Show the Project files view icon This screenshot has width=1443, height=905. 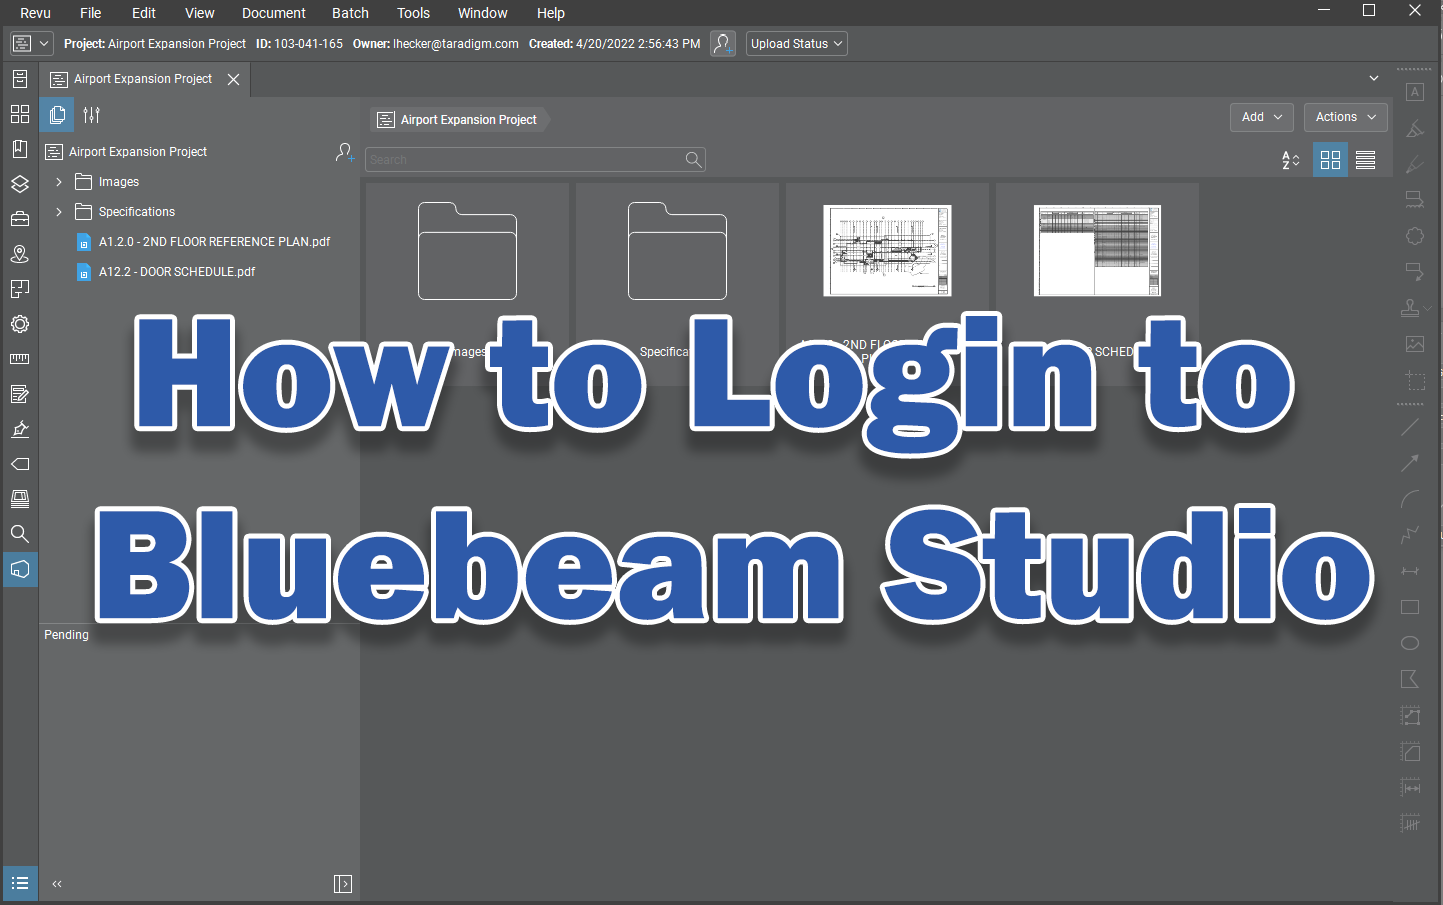click(x=57, y=115)
